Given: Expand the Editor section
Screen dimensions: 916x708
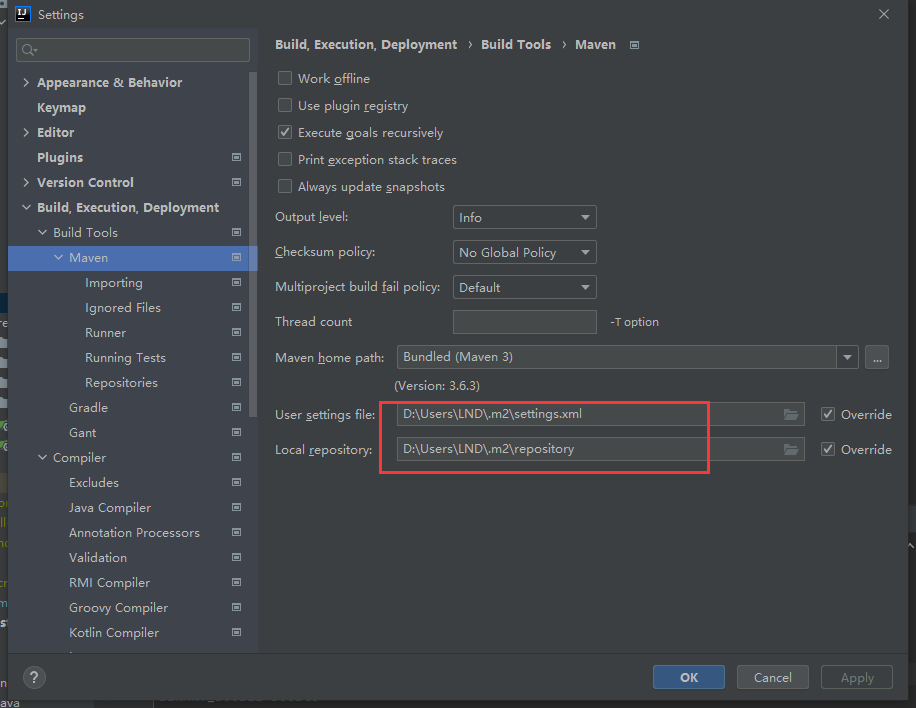Looking at the screenshot, I should coord(26,133).
